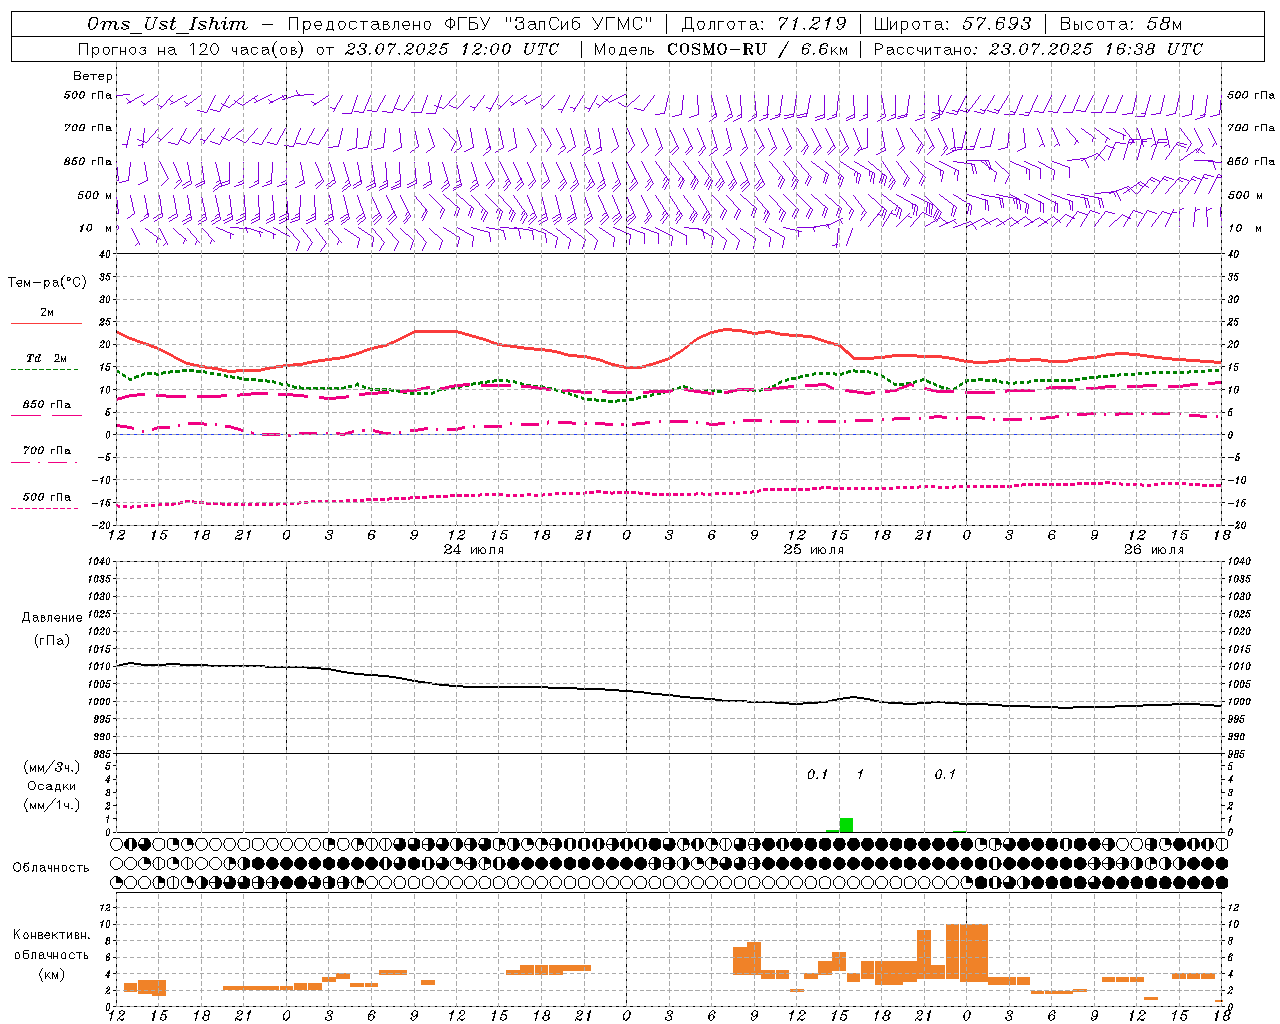
Task: Click the Облачность cloud cover label
Action: (x=51, y=868)
